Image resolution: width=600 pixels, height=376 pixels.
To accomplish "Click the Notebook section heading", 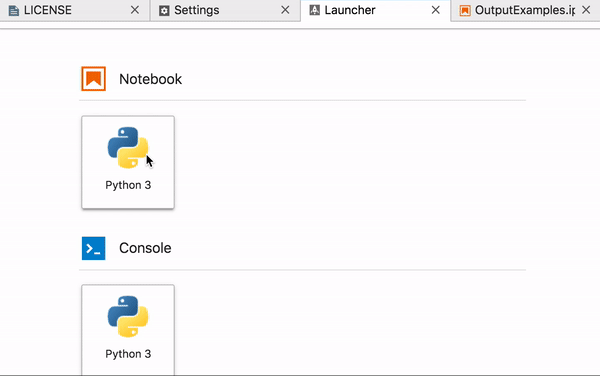I will coord(150,79).
